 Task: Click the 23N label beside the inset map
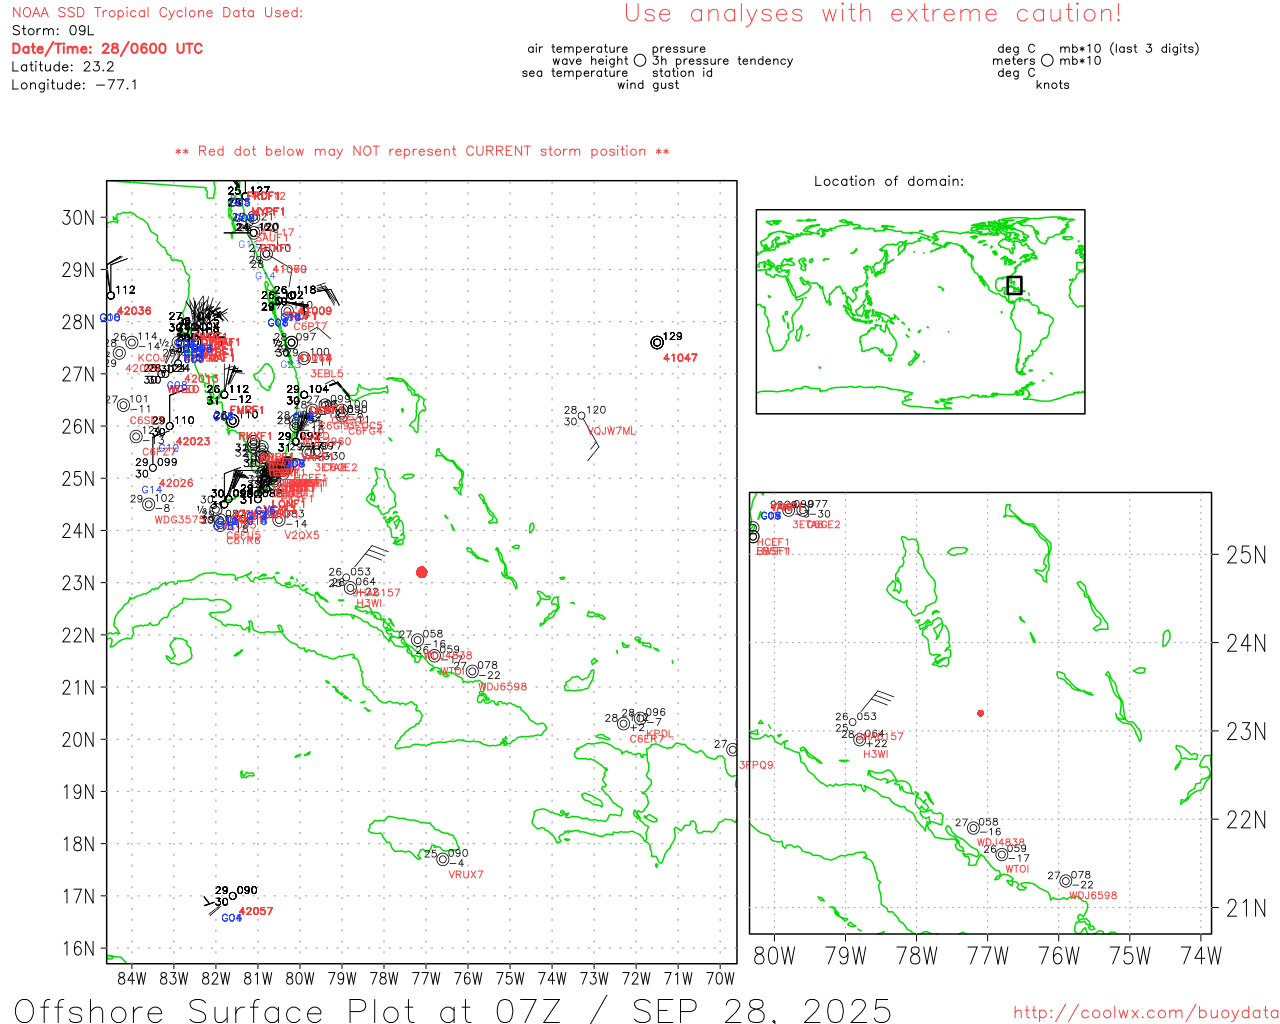coord(1246,731)
